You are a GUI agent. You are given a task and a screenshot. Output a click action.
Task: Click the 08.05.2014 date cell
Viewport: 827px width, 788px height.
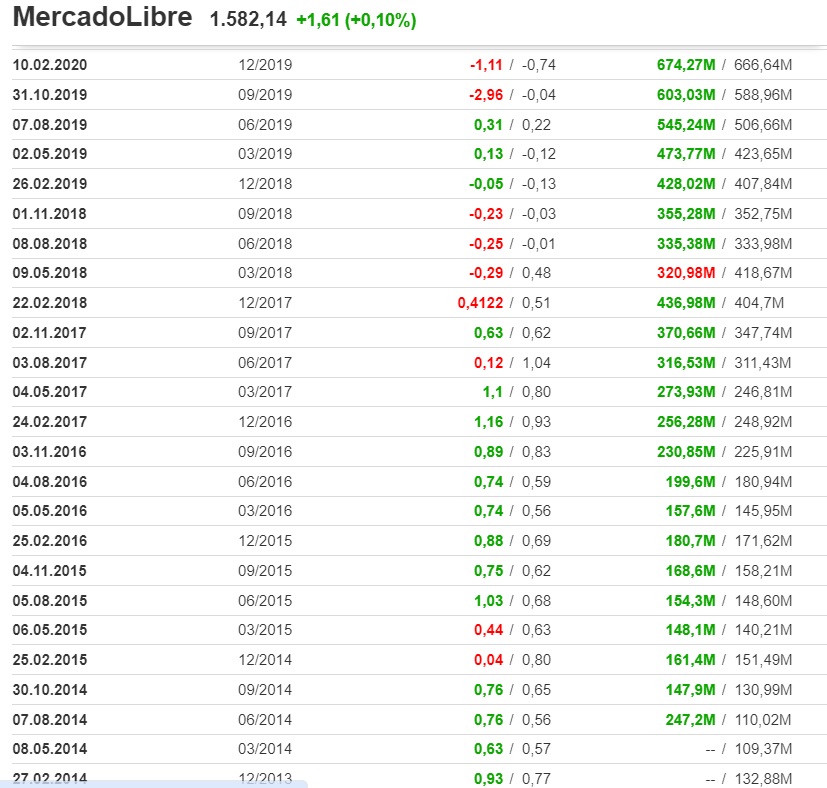[50, 749]
